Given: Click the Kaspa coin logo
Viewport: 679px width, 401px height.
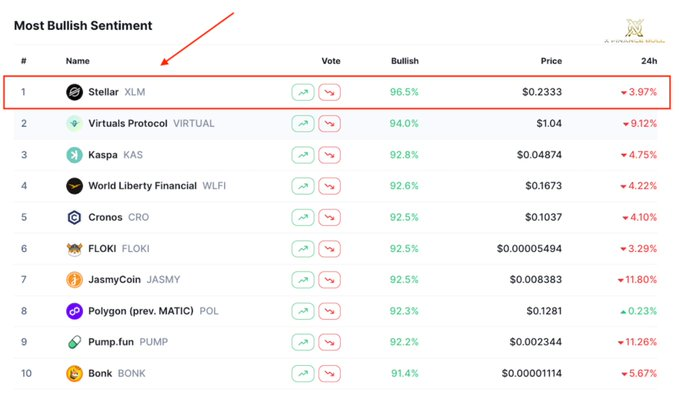Looking at the screenshot, I should click(x=74, y=155).
